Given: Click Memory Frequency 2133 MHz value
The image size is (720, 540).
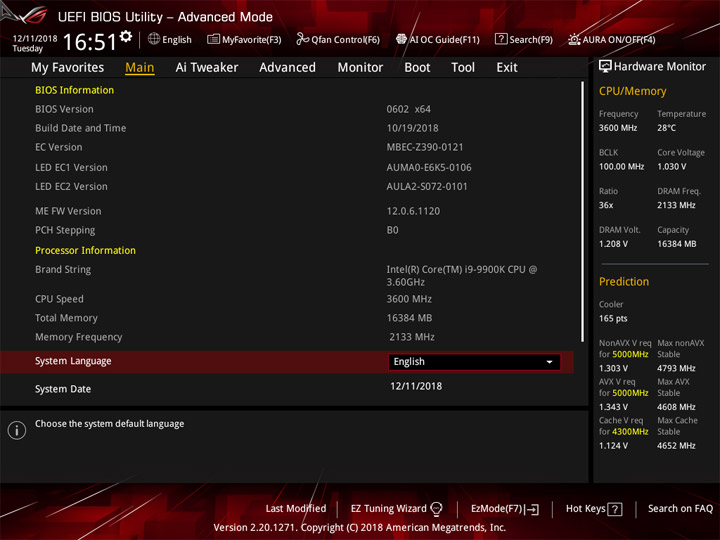Looking at the screenshot, I should pos(412,337).
